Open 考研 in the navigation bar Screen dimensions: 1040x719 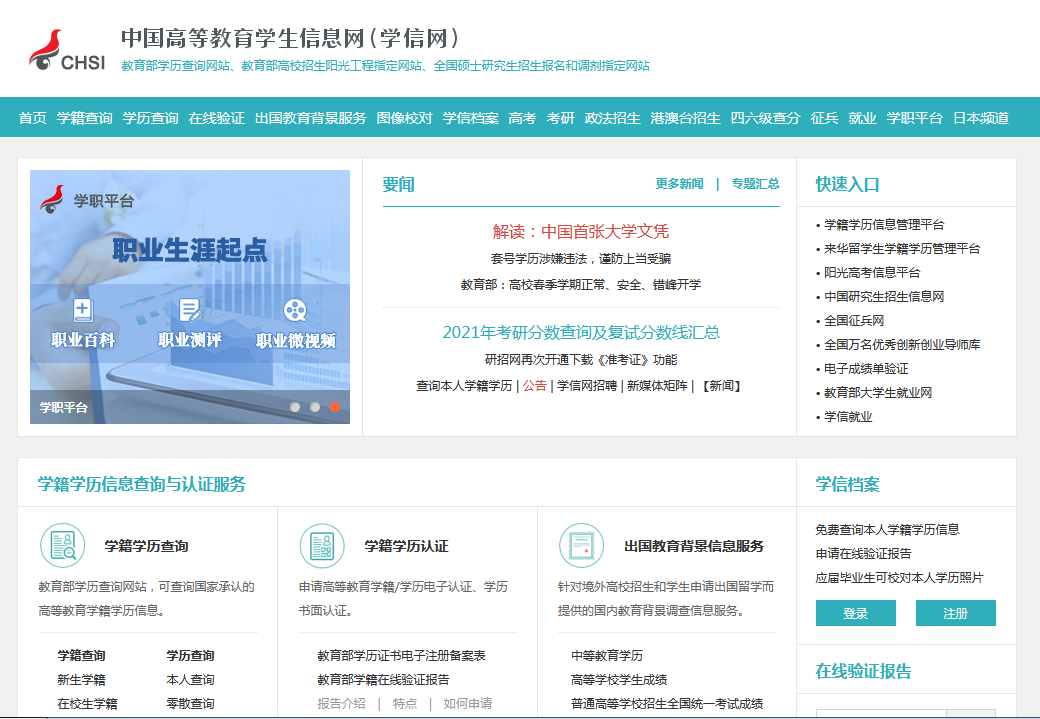click(560, 118)
